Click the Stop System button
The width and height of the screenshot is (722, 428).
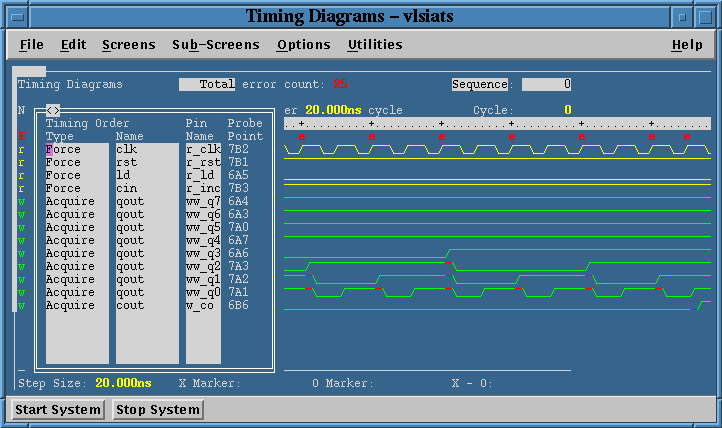coord(157,410)
